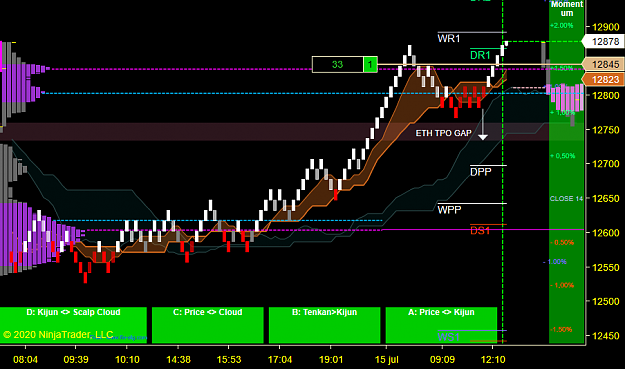Click the +0.50% momentum level label

(562, 156)
